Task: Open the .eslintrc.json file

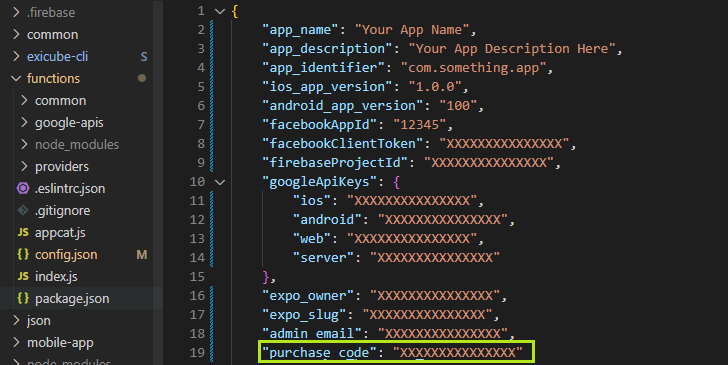Action: pyautogui.click(x=70, y=189)
